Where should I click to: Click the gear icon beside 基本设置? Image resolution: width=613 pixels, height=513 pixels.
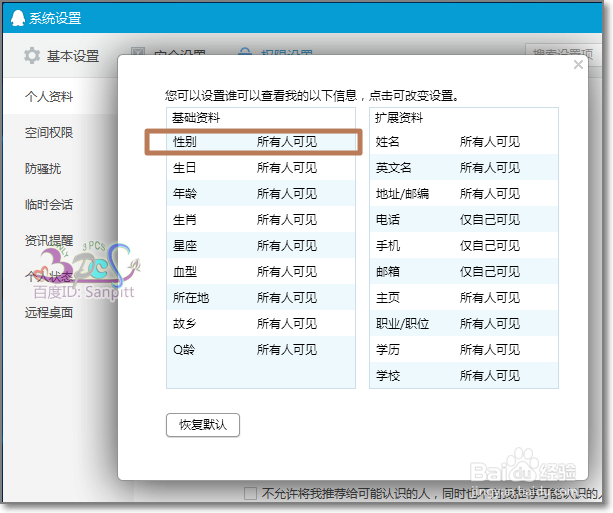coord(32,56)
